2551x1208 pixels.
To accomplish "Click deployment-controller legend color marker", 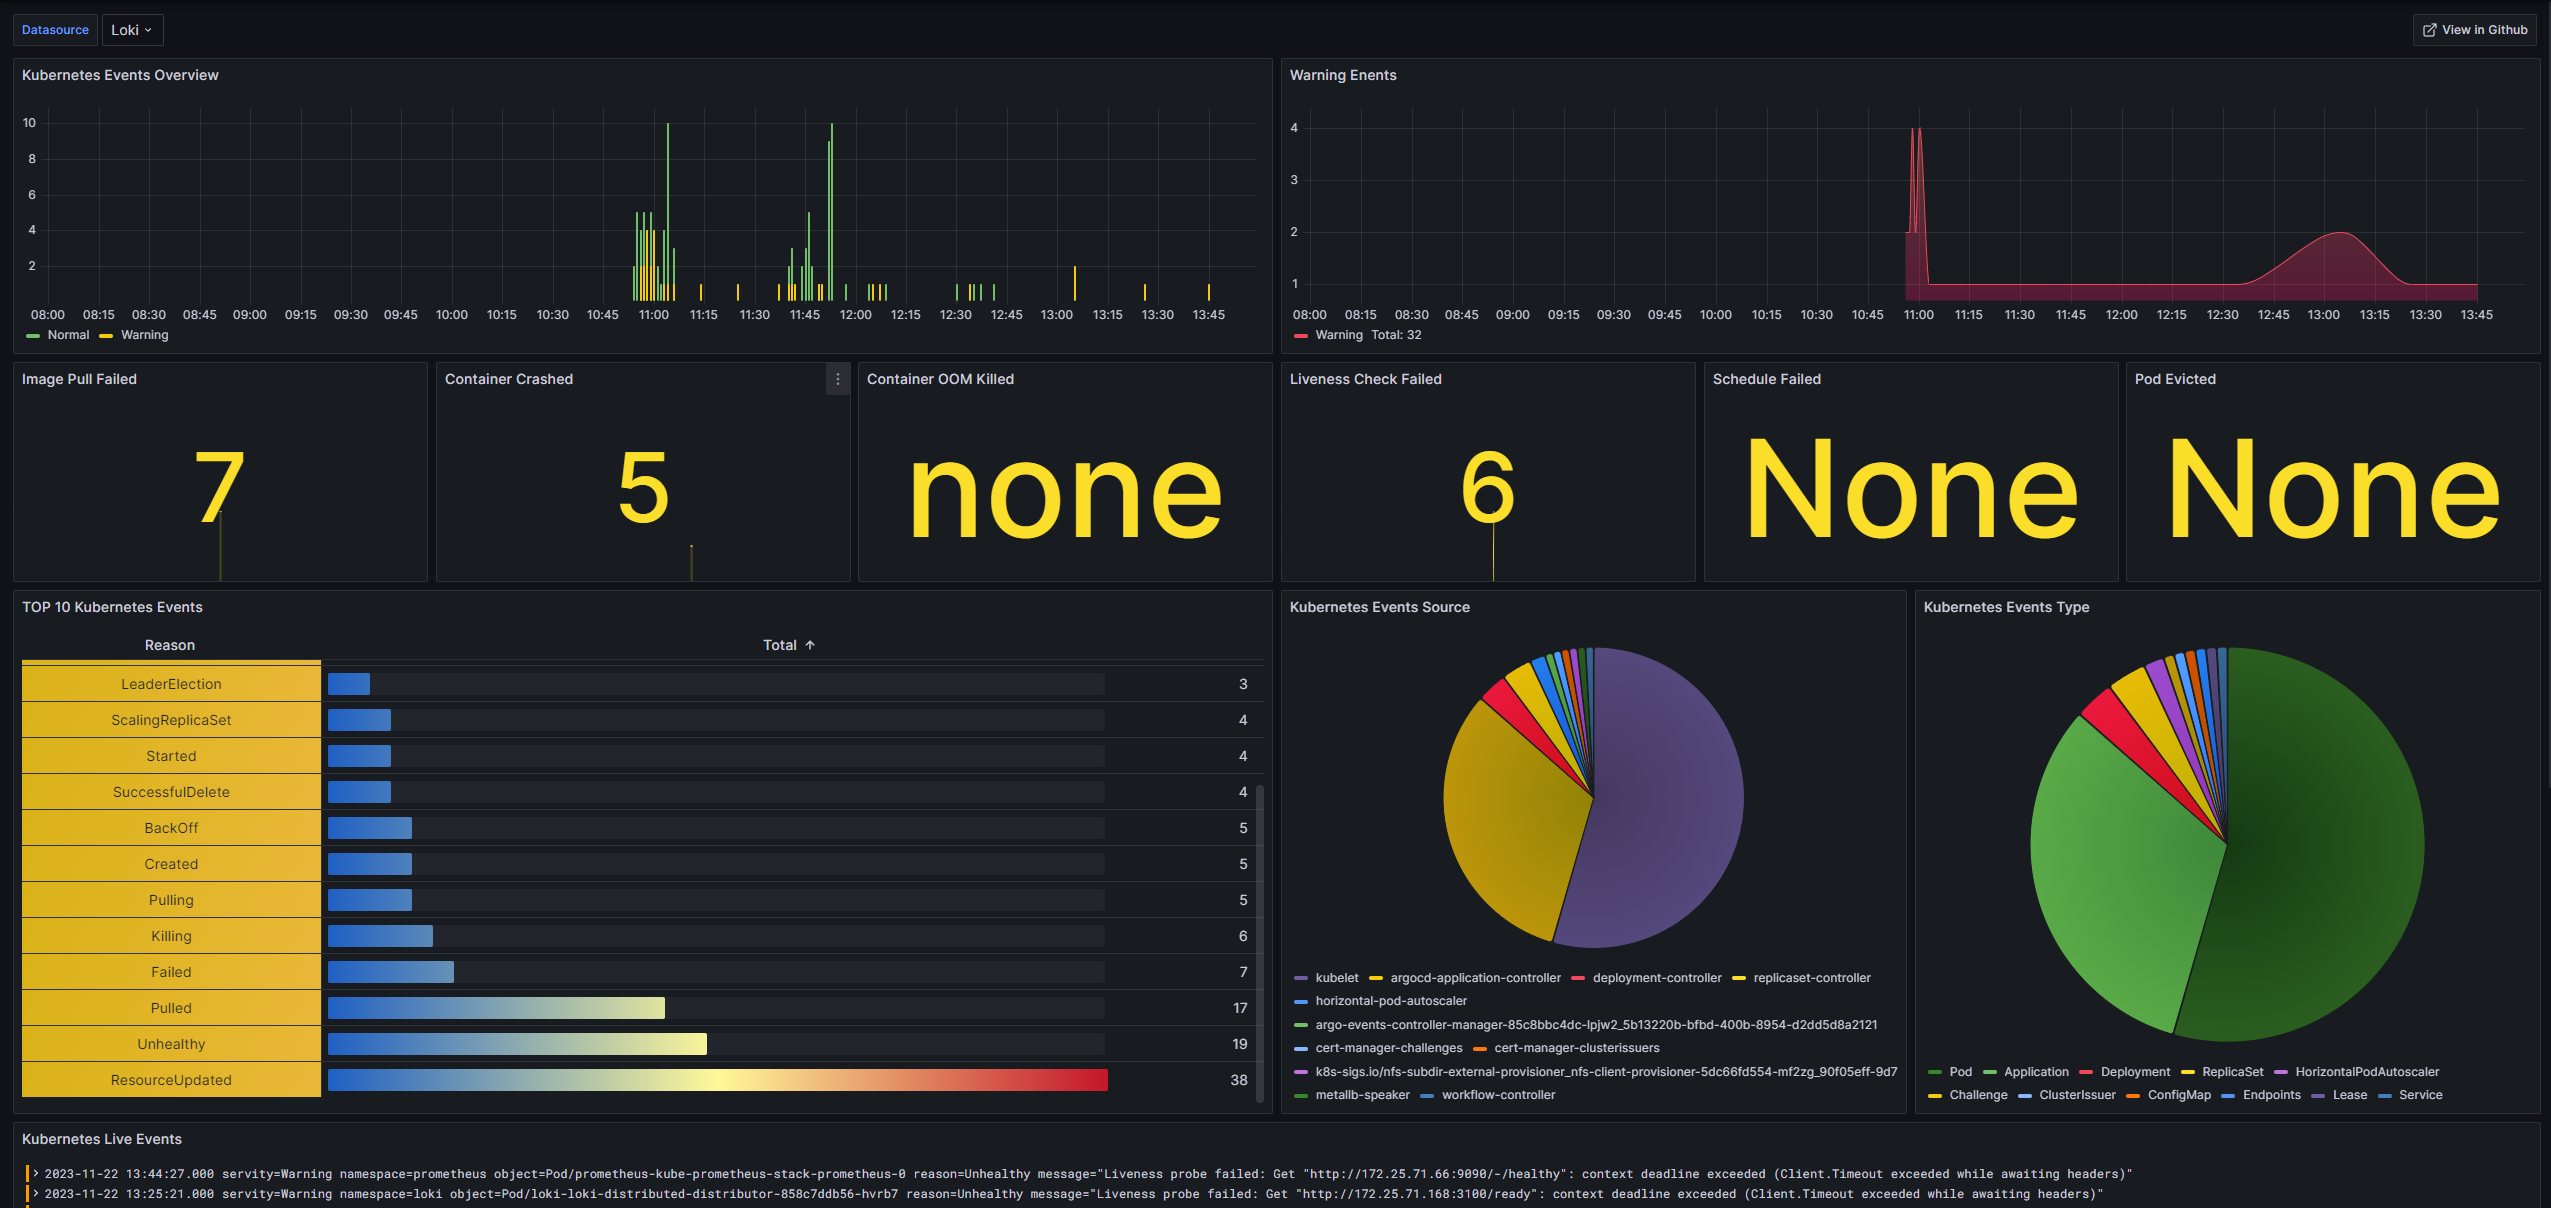I will 1578,978.
